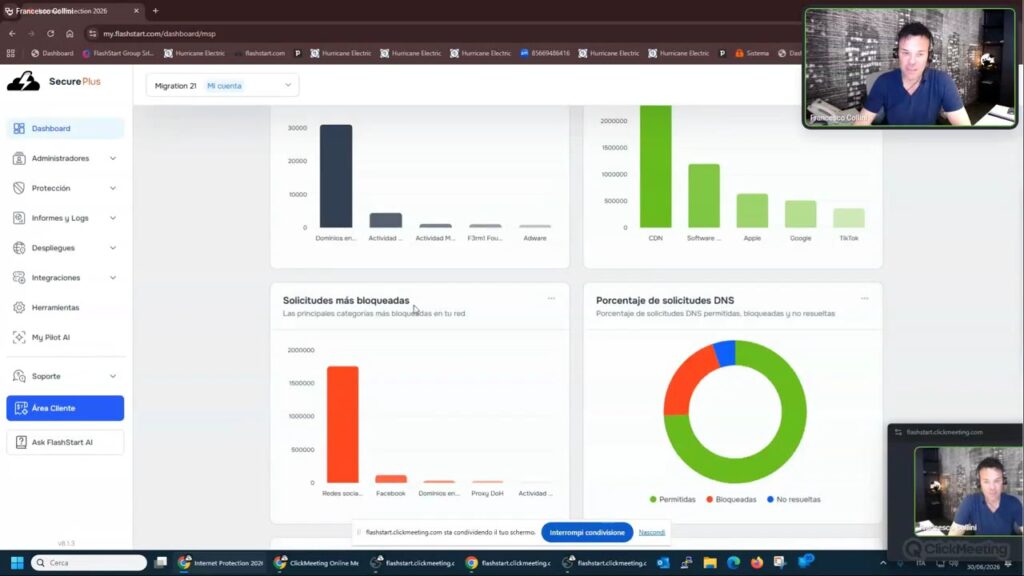Open Herramientas gear icon
1024x576 pixels.
(19, 307)
